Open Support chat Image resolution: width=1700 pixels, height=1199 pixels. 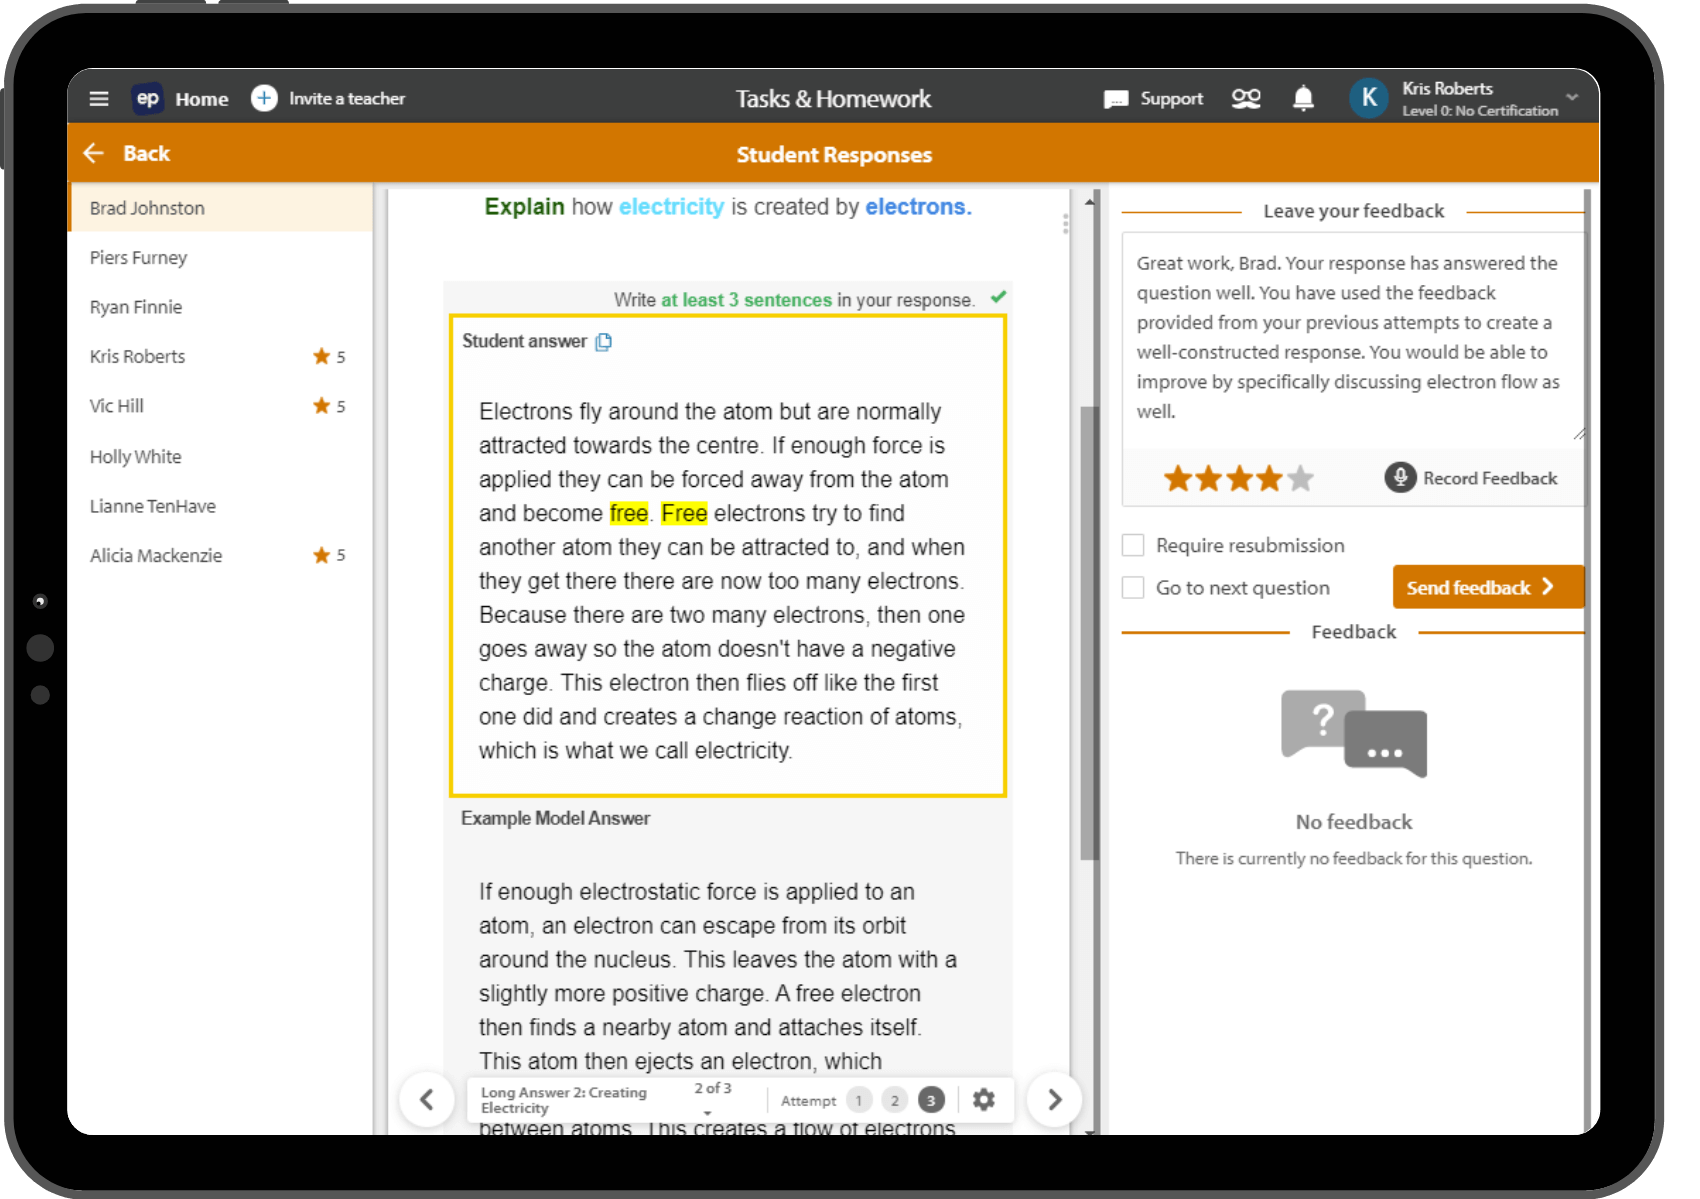pos(1154,98)
